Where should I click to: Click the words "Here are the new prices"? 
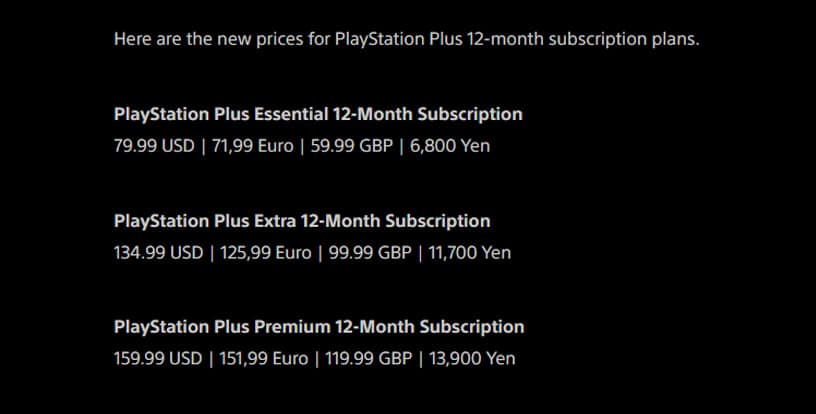(205, 41)
